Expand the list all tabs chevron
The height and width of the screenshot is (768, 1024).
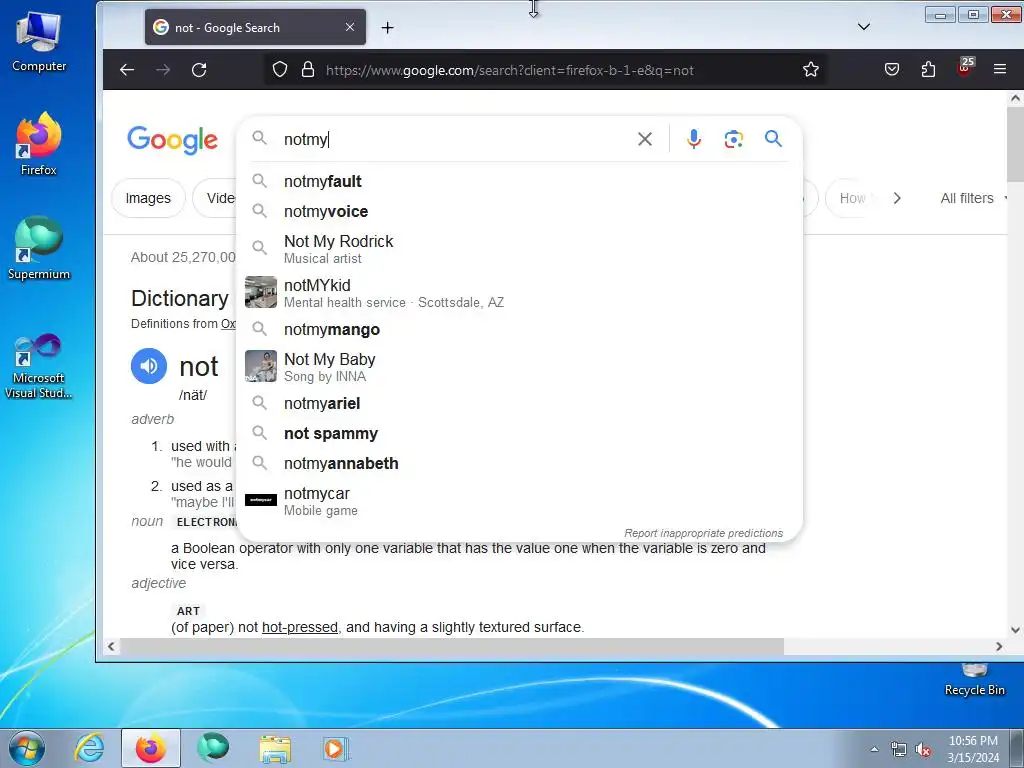(863, 27)
